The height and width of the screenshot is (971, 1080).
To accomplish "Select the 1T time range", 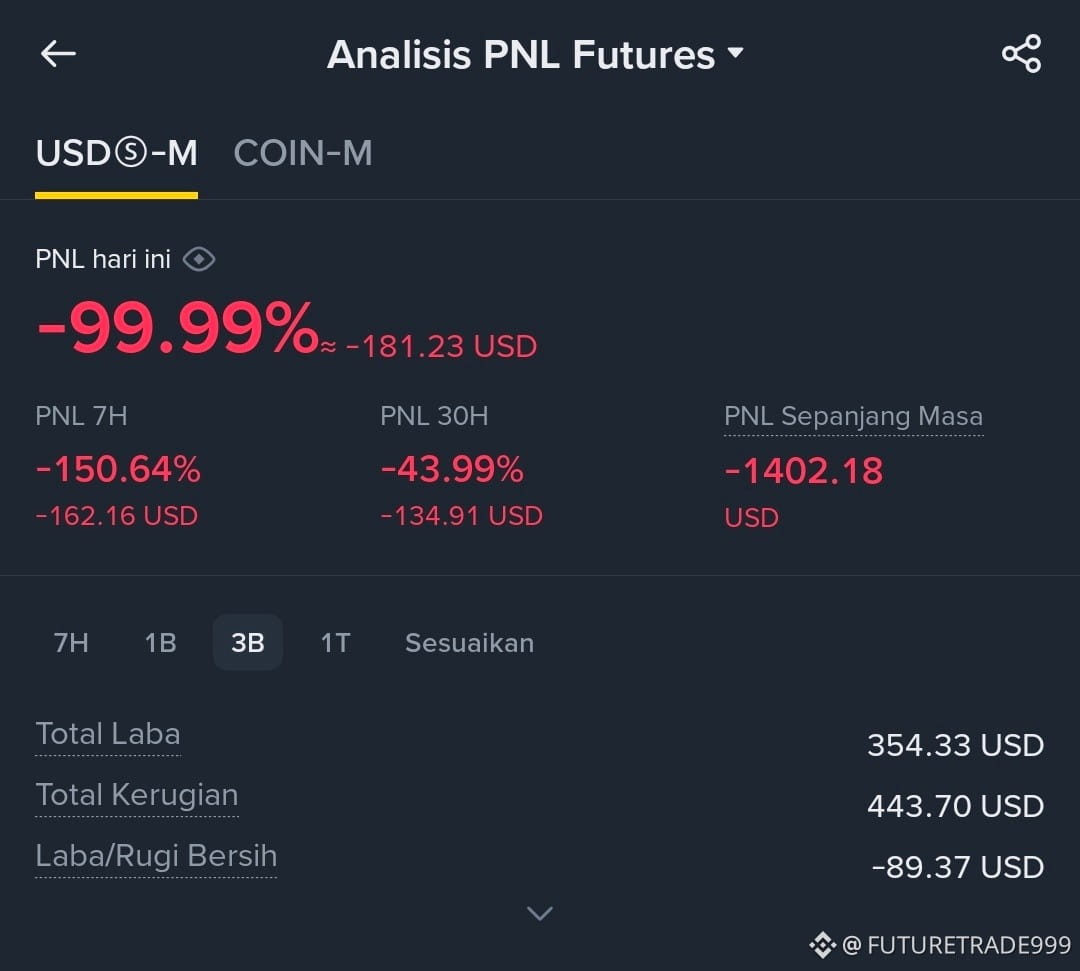I will (335, 643).
